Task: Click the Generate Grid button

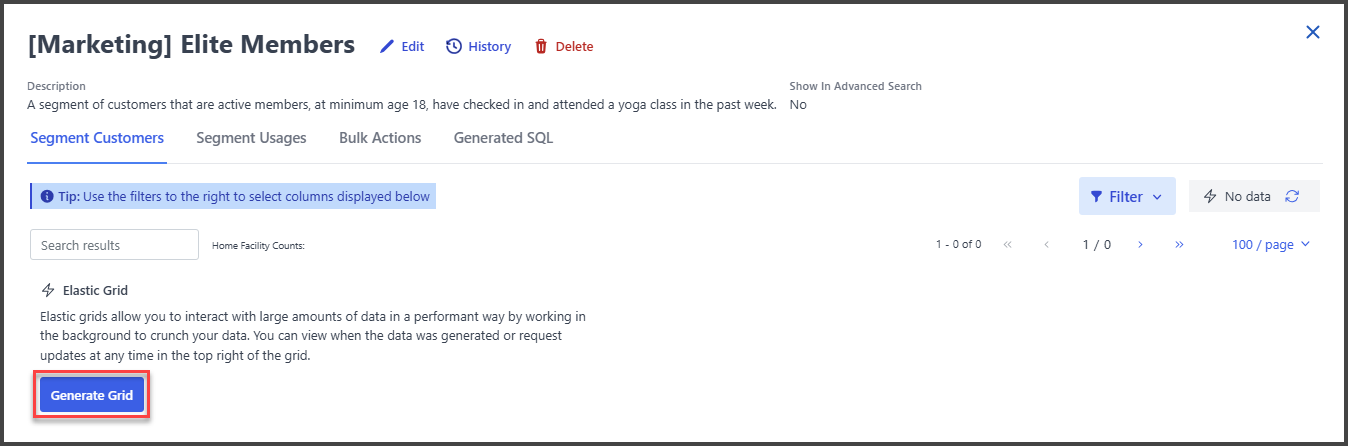Action: point(92,395)
